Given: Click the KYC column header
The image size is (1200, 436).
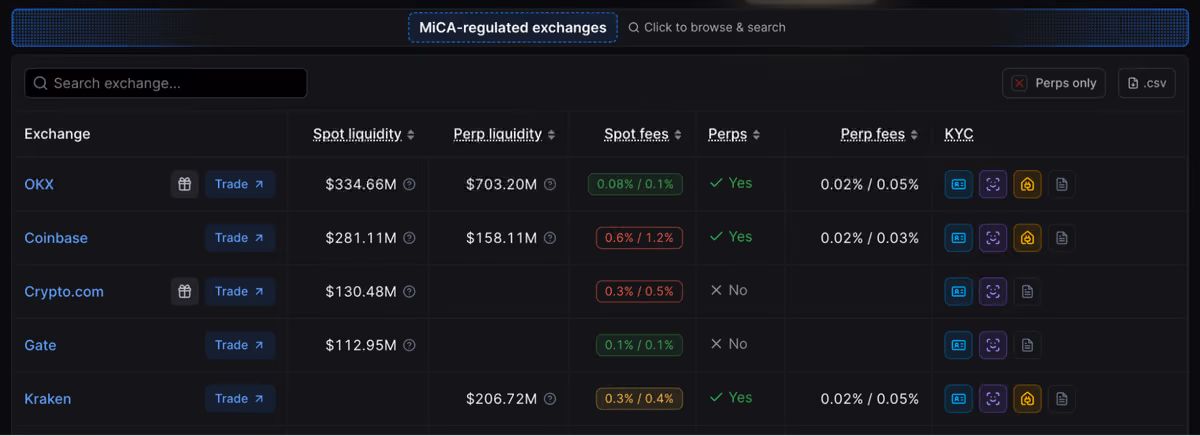Looking at the screenshot, I should pos(959,134).
